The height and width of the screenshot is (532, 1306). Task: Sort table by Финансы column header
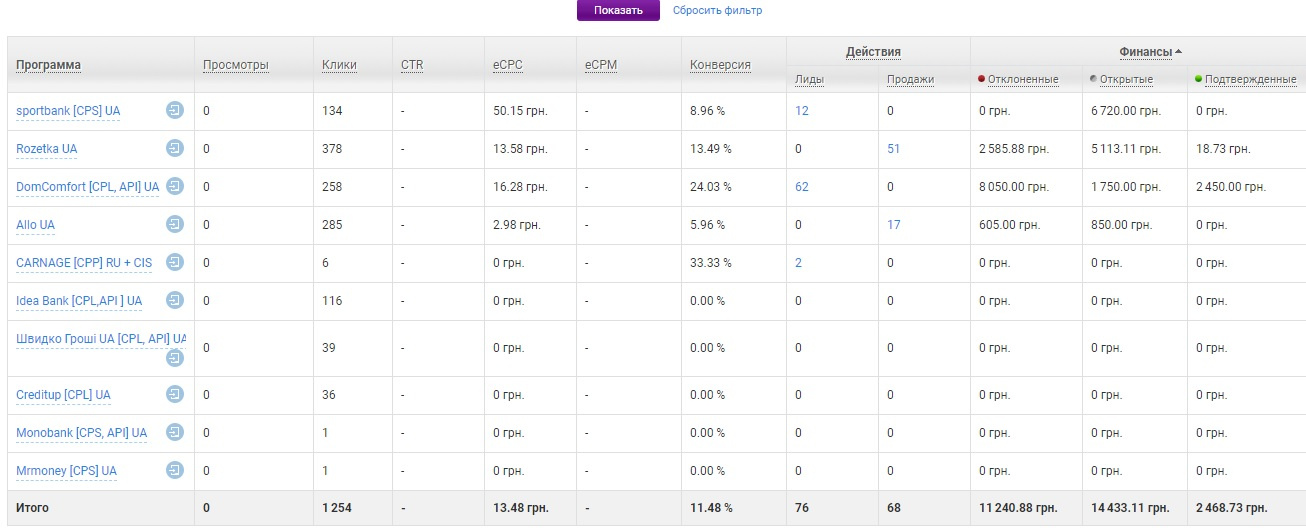[x=1145, y=51]
